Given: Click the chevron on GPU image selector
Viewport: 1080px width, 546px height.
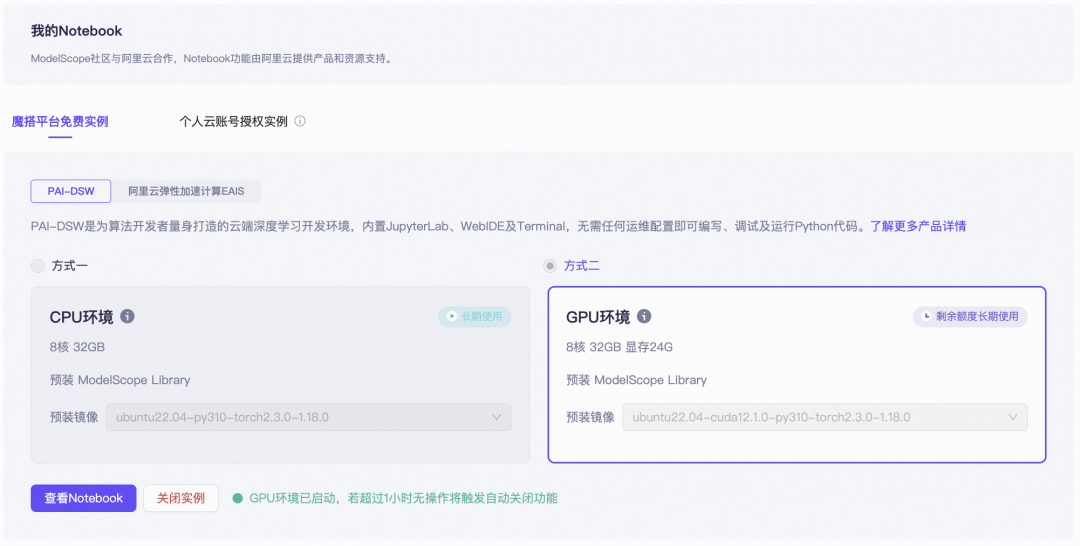Looking at the screenshot, I should pos(1012,417).
